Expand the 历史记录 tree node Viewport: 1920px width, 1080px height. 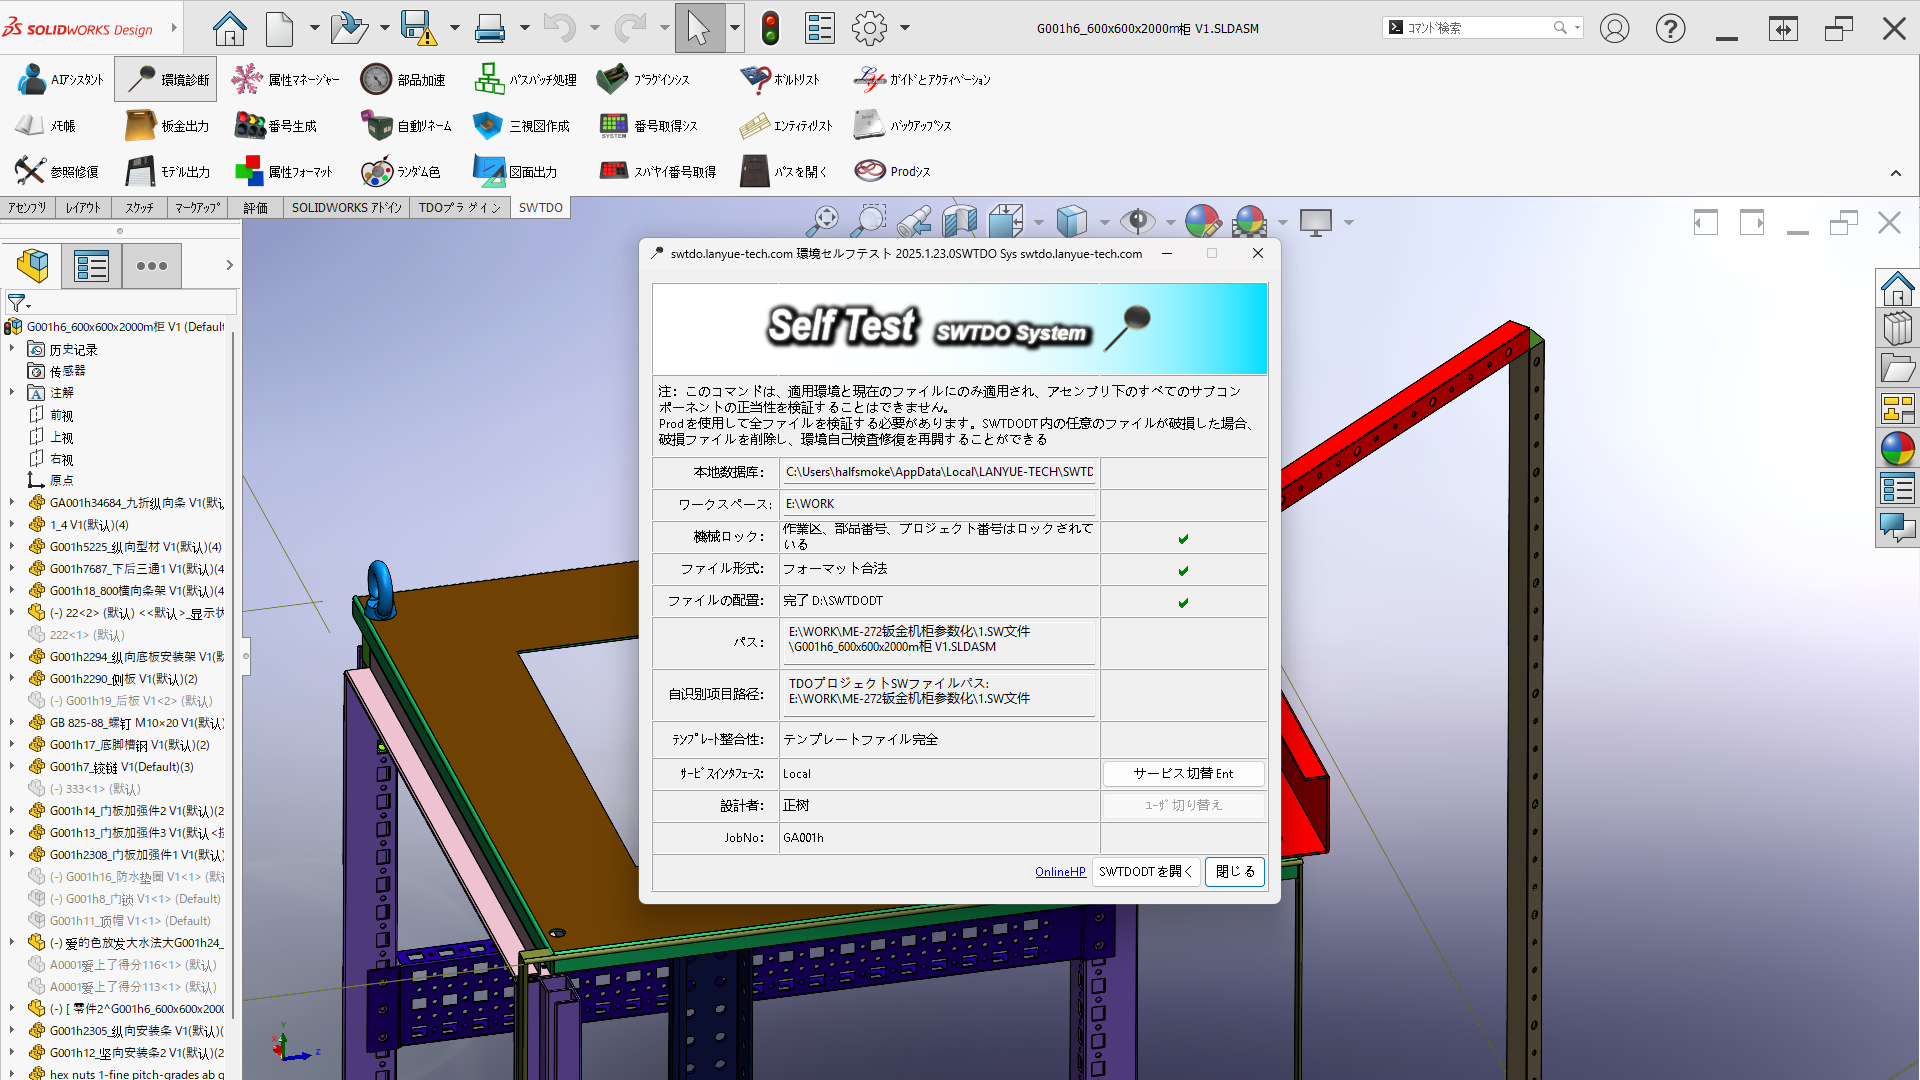coord(12,349)
